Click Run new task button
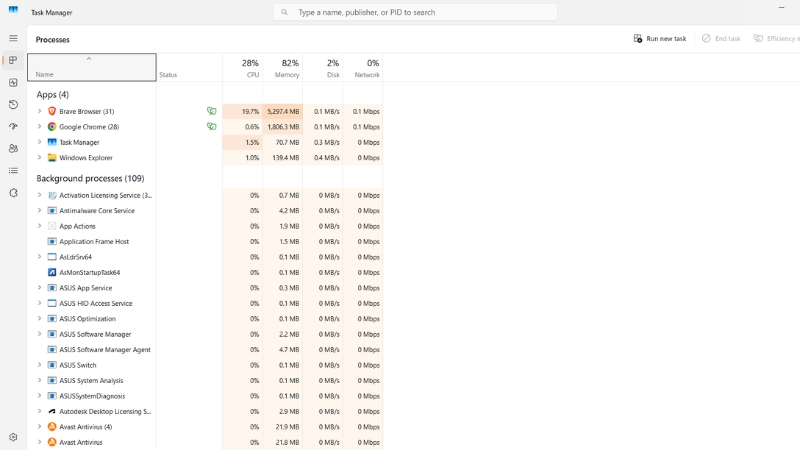Viewport: 800px width, 450px height. pyautogui.click(x=660, y=38)
